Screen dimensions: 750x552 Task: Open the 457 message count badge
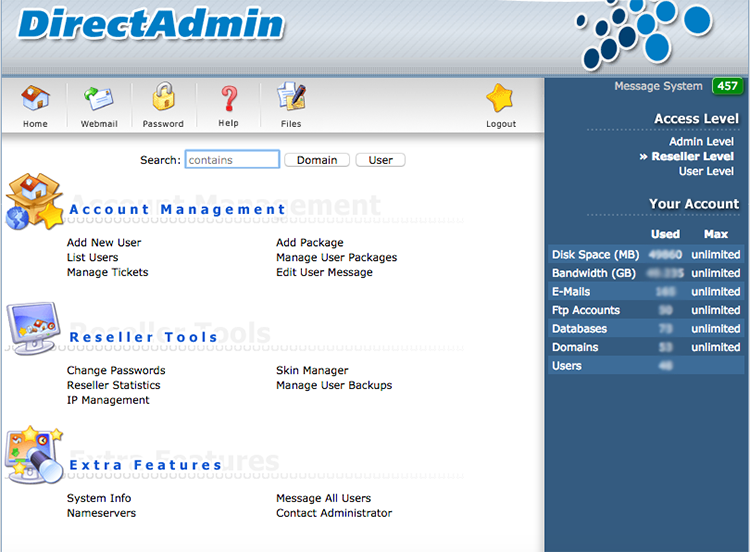(727, 86)
